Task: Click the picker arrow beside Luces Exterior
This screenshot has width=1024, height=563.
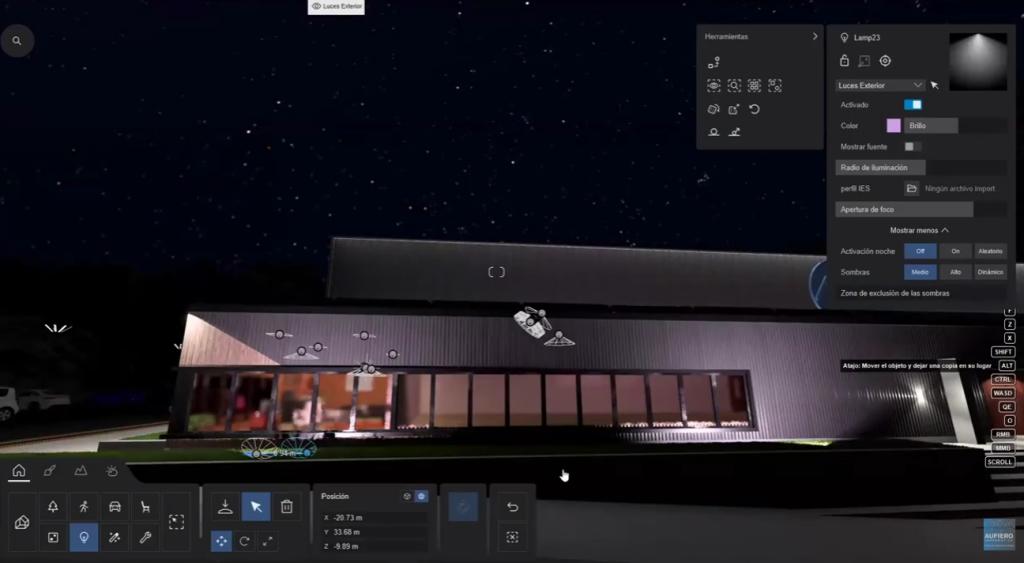Action: [x=935, y=86]
